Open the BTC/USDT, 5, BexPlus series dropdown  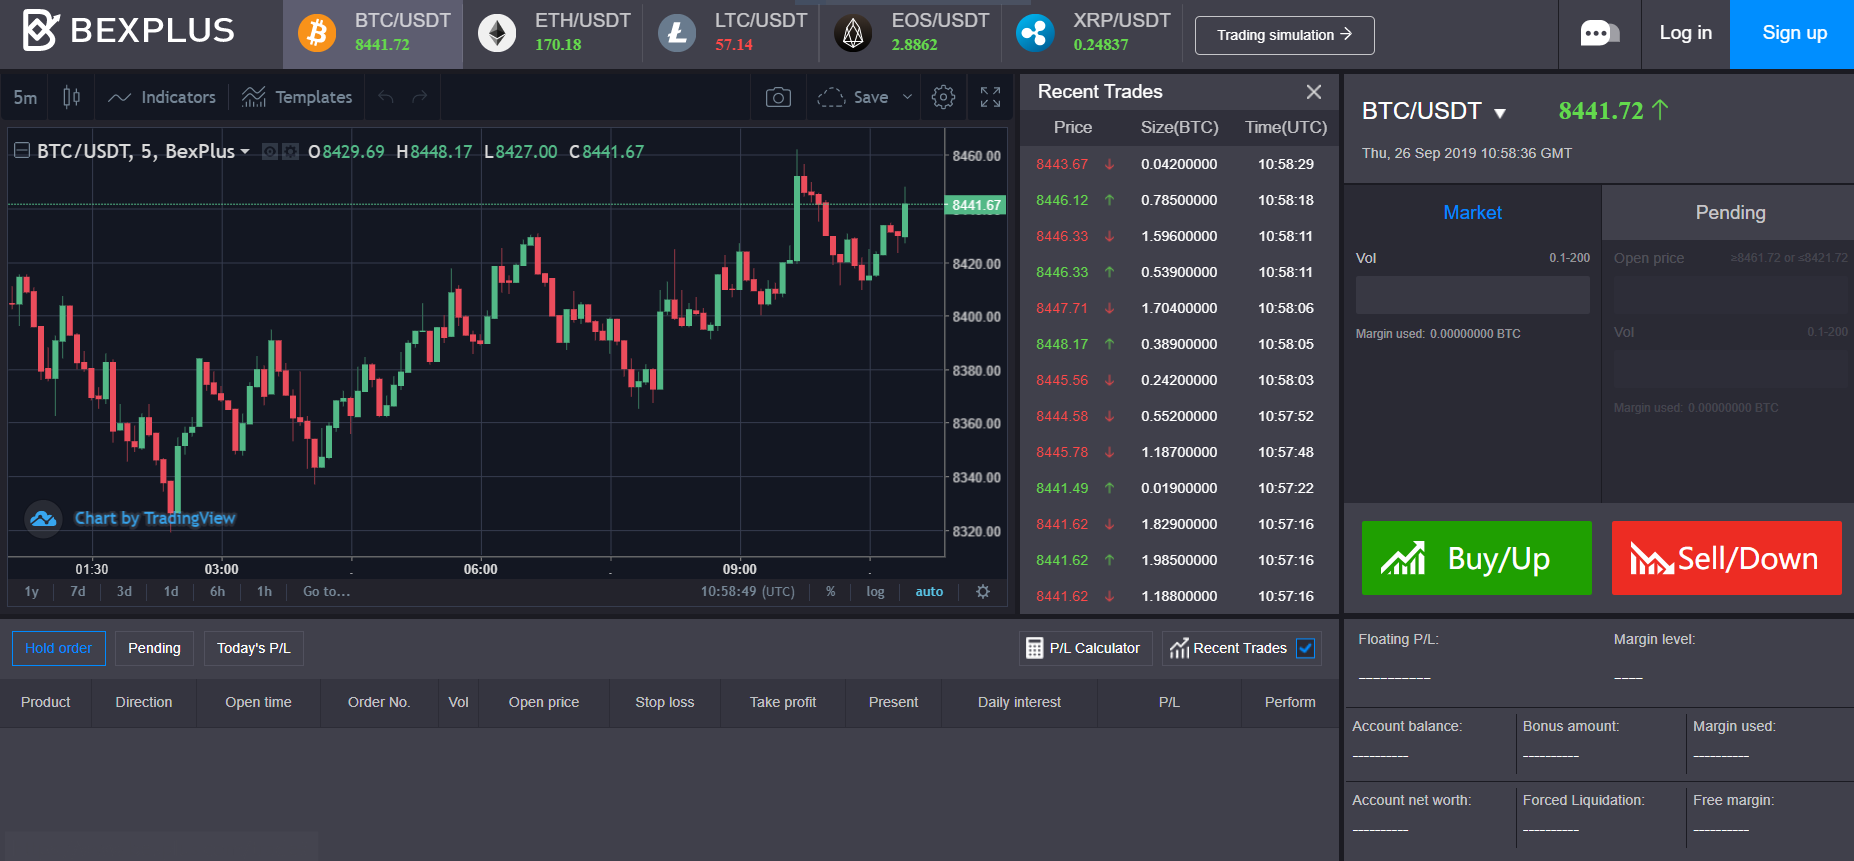pyautogui.click(x=244, y=152)
